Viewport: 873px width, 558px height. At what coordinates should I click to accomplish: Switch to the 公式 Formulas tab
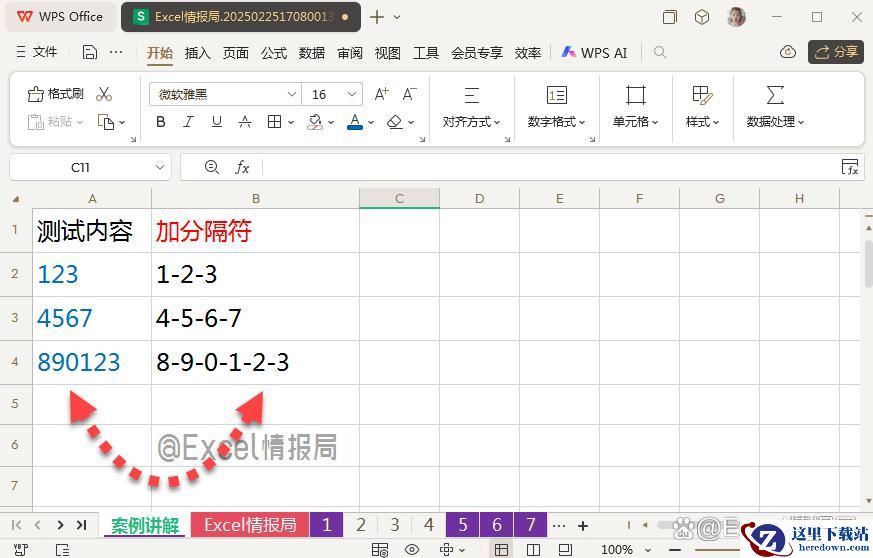click(274, 53)
